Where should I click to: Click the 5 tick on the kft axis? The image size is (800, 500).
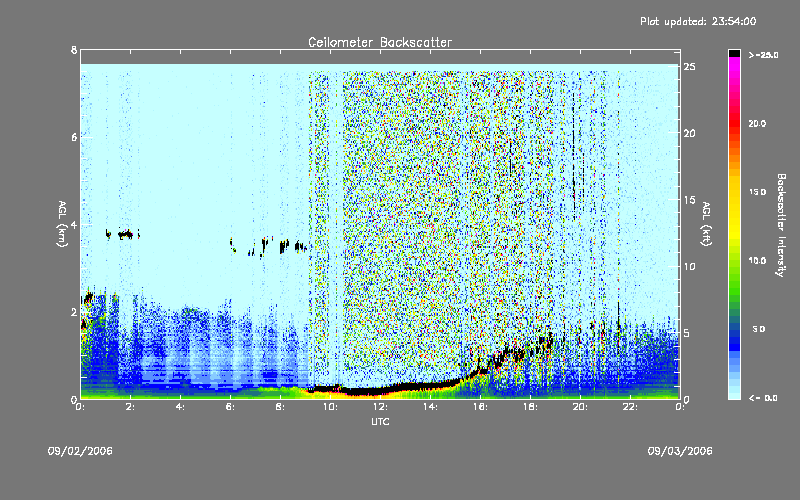(x=687, y=333)
